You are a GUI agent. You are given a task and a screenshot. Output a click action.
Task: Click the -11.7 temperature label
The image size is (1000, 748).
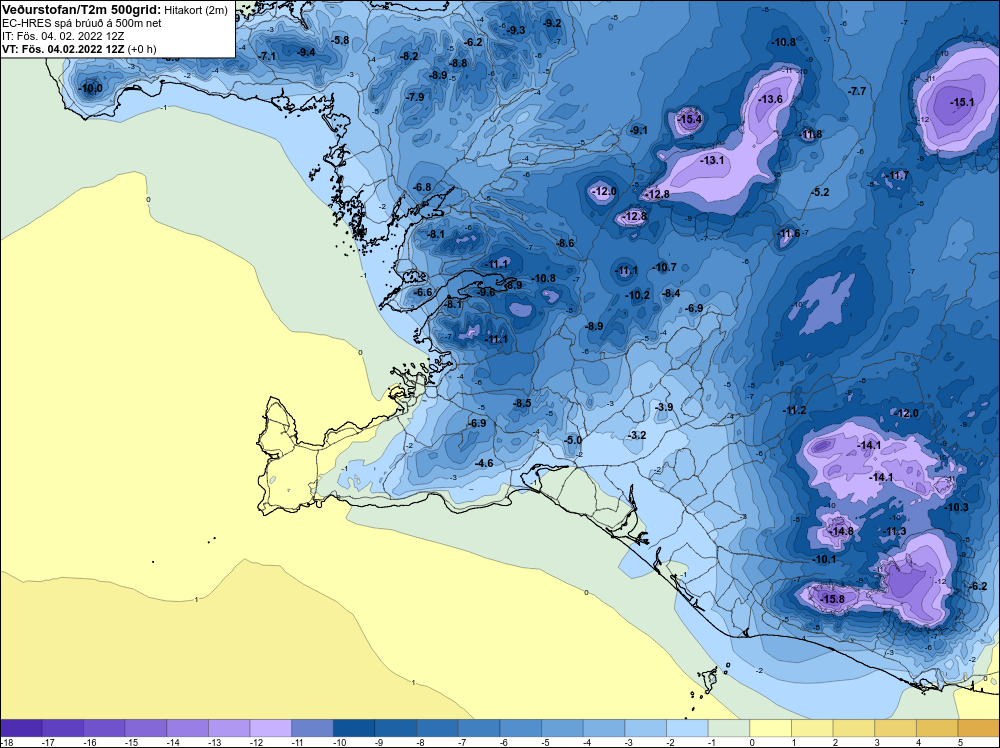[897, 175]
